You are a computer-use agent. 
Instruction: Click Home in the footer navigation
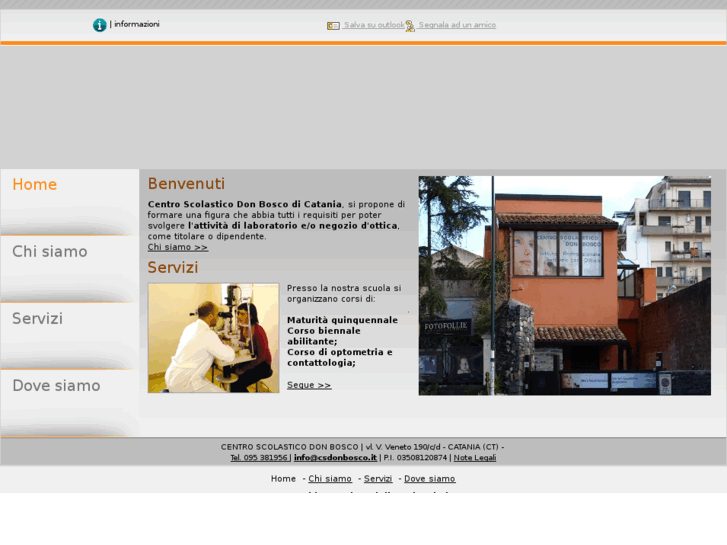click(x=283, y=479)
